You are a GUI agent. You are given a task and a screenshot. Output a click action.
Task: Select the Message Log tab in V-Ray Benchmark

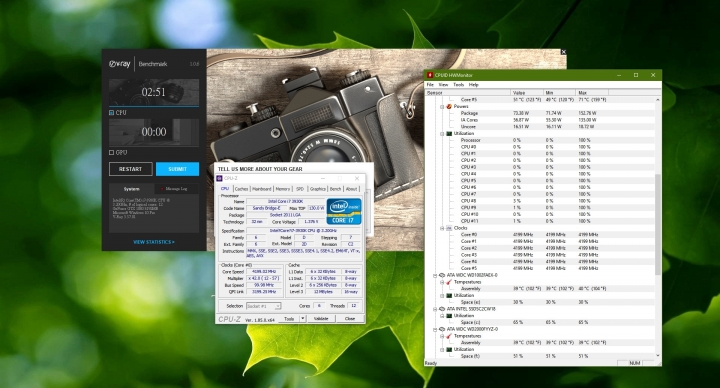(x=176, y=189)
